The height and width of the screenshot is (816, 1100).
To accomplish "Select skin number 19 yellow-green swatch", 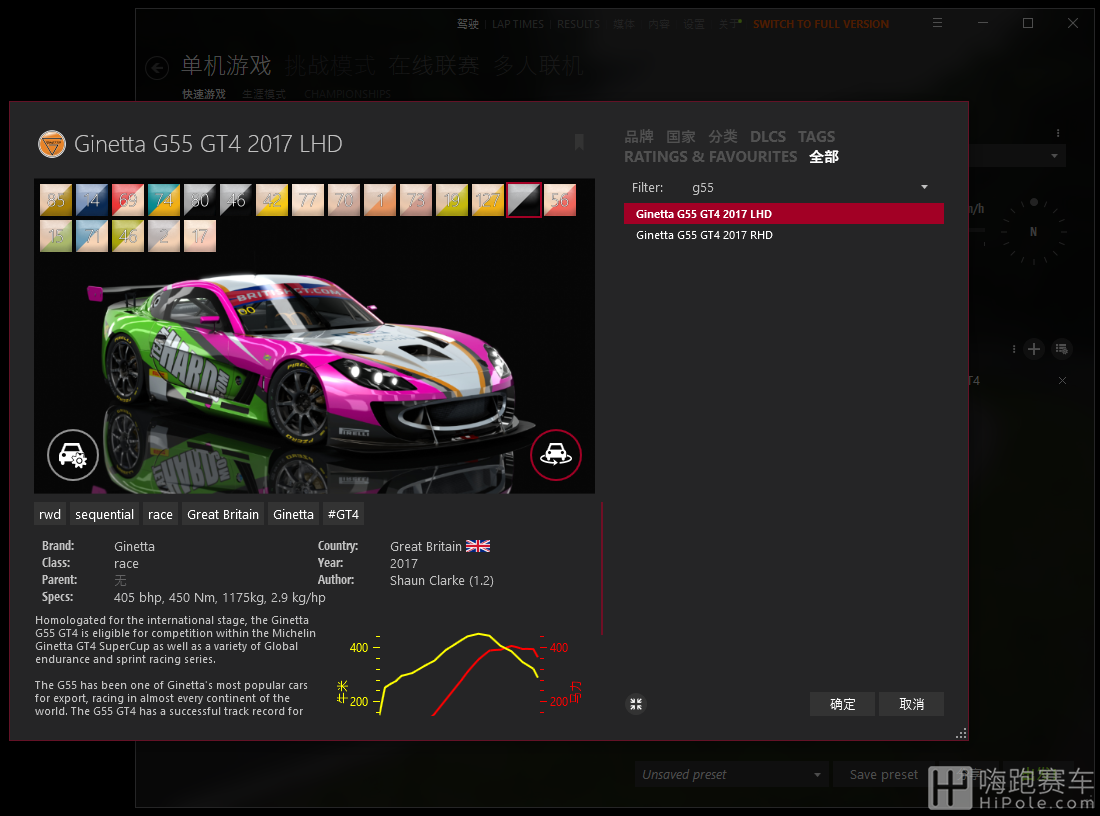I will 451,200.
